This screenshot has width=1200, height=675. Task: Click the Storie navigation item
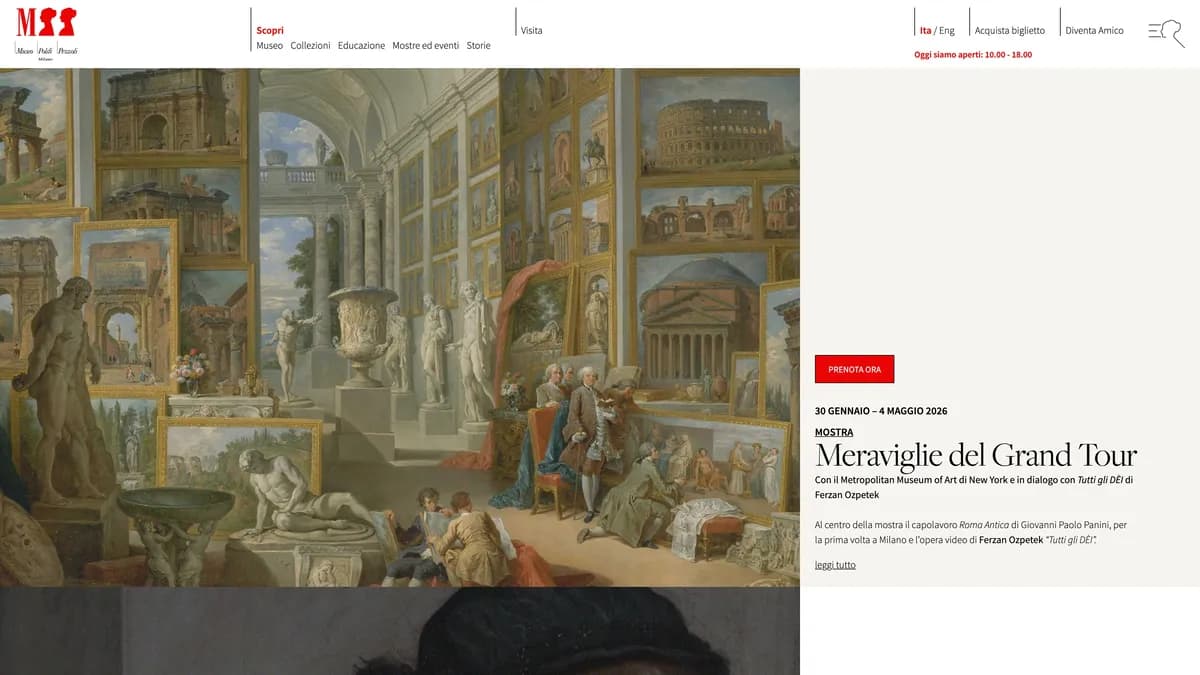(478, 45)
